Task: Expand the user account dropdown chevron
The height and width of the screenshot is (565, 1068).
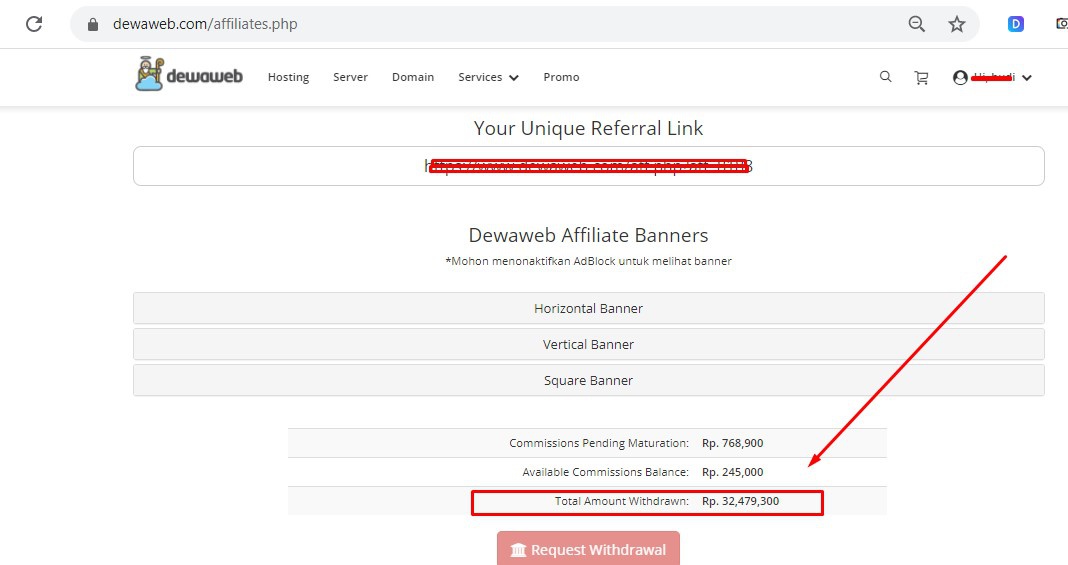Action: tap(1027, 78)
